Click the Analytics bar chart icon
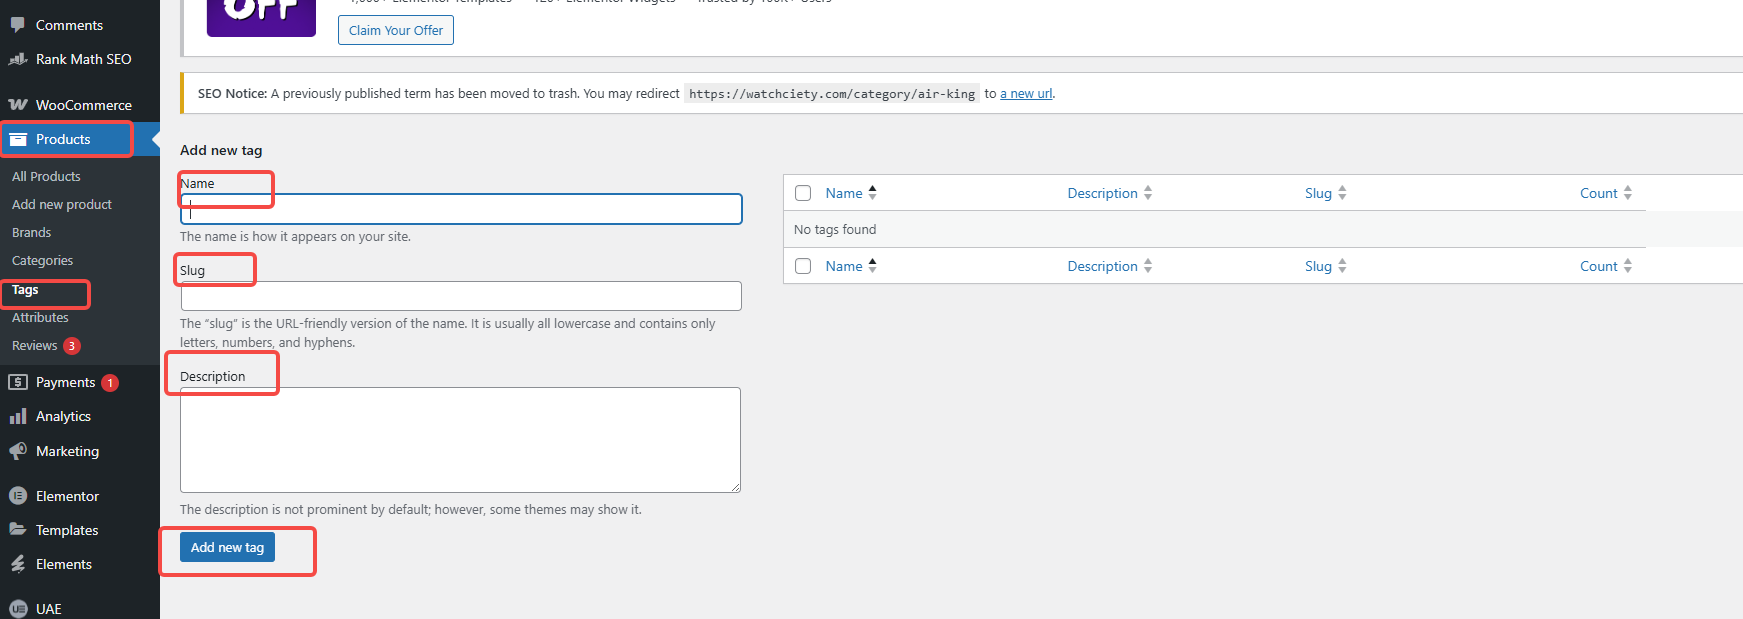The image size is (1743, 619). pyautogui.click(x=18, y=416)
